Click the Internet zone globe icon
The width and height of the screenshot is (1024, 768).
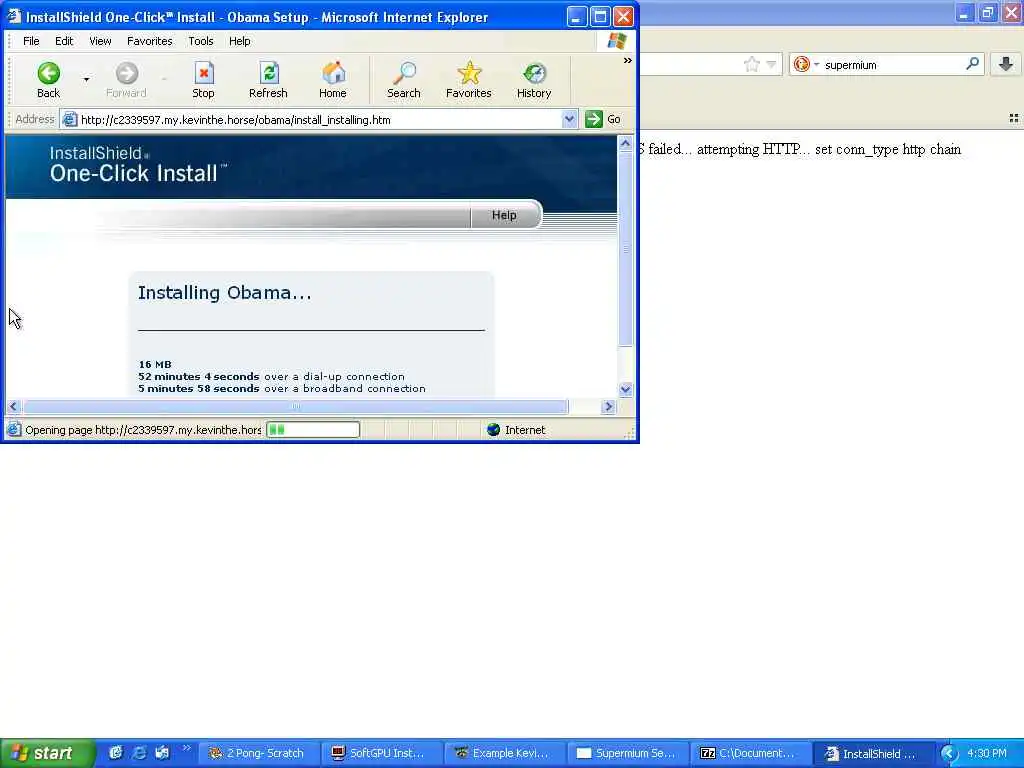(494, 430)
